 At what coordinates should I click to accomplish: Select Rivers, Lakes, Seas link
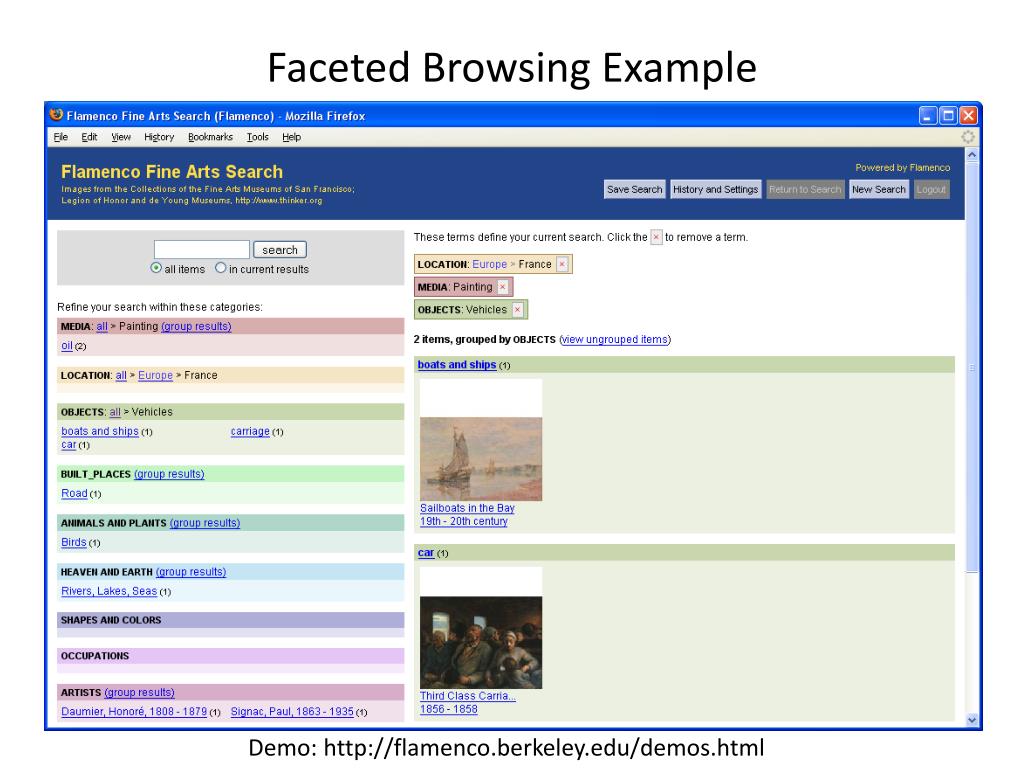click(109, 591)
